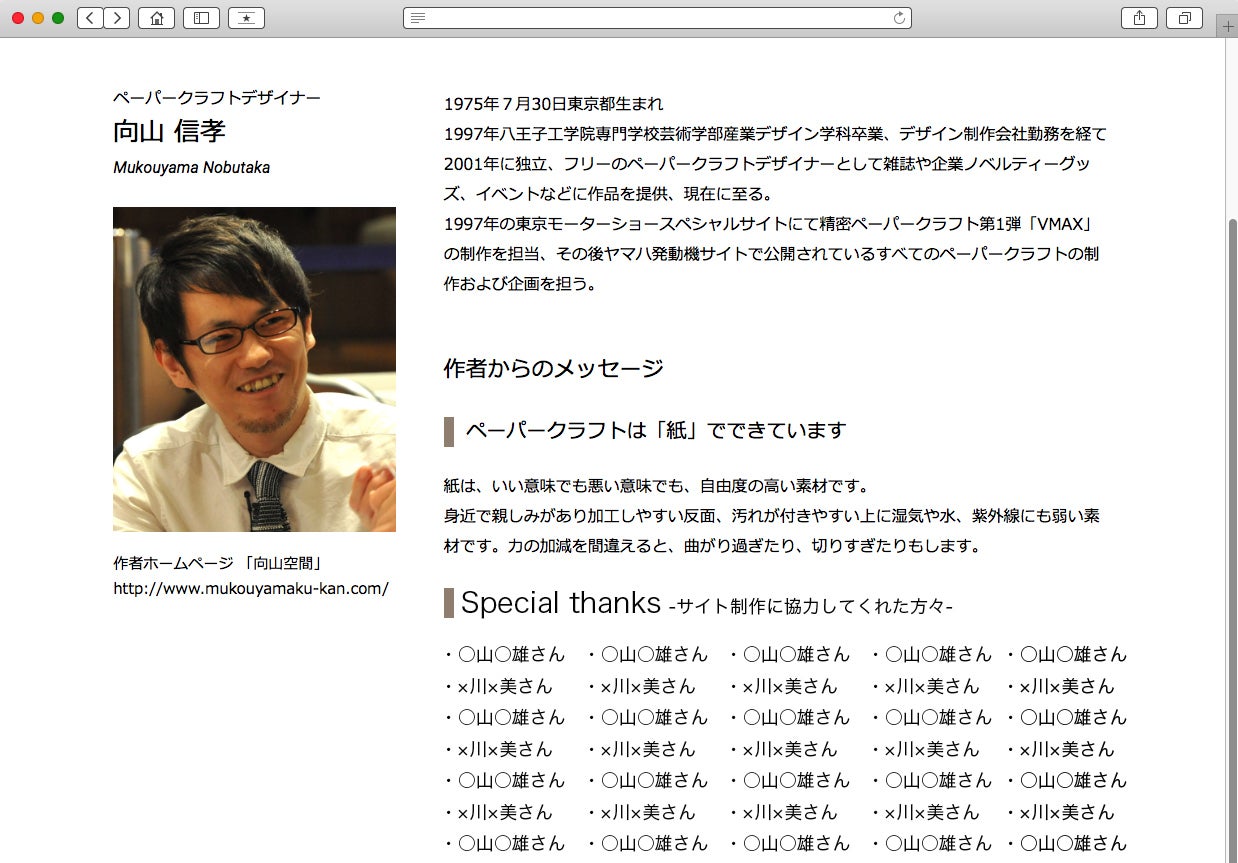Close the Safari window
Viewport: 1238px width, 863px height.
tap(18, 18)
